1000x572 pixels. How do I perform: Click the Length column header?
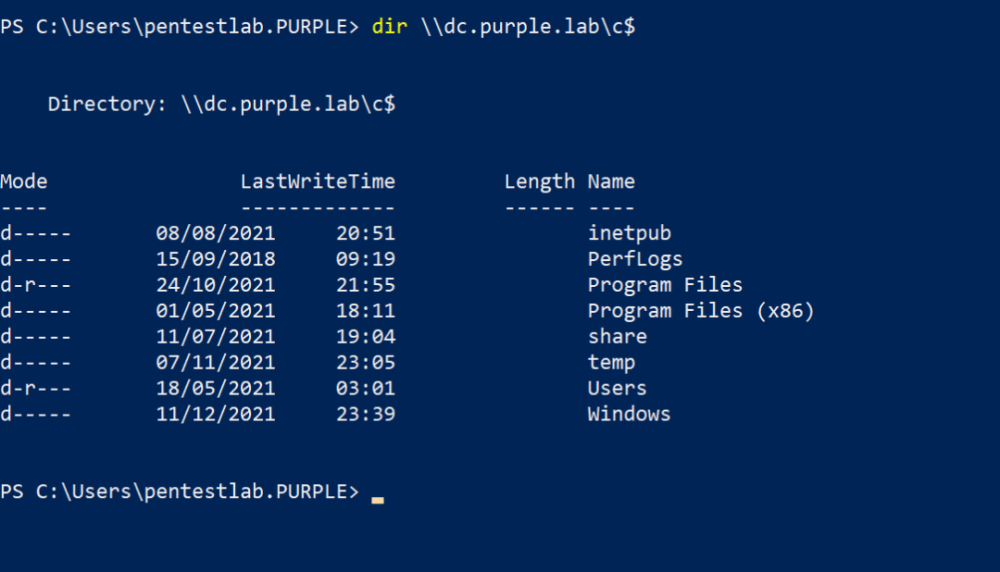click(x=539, y=182)
